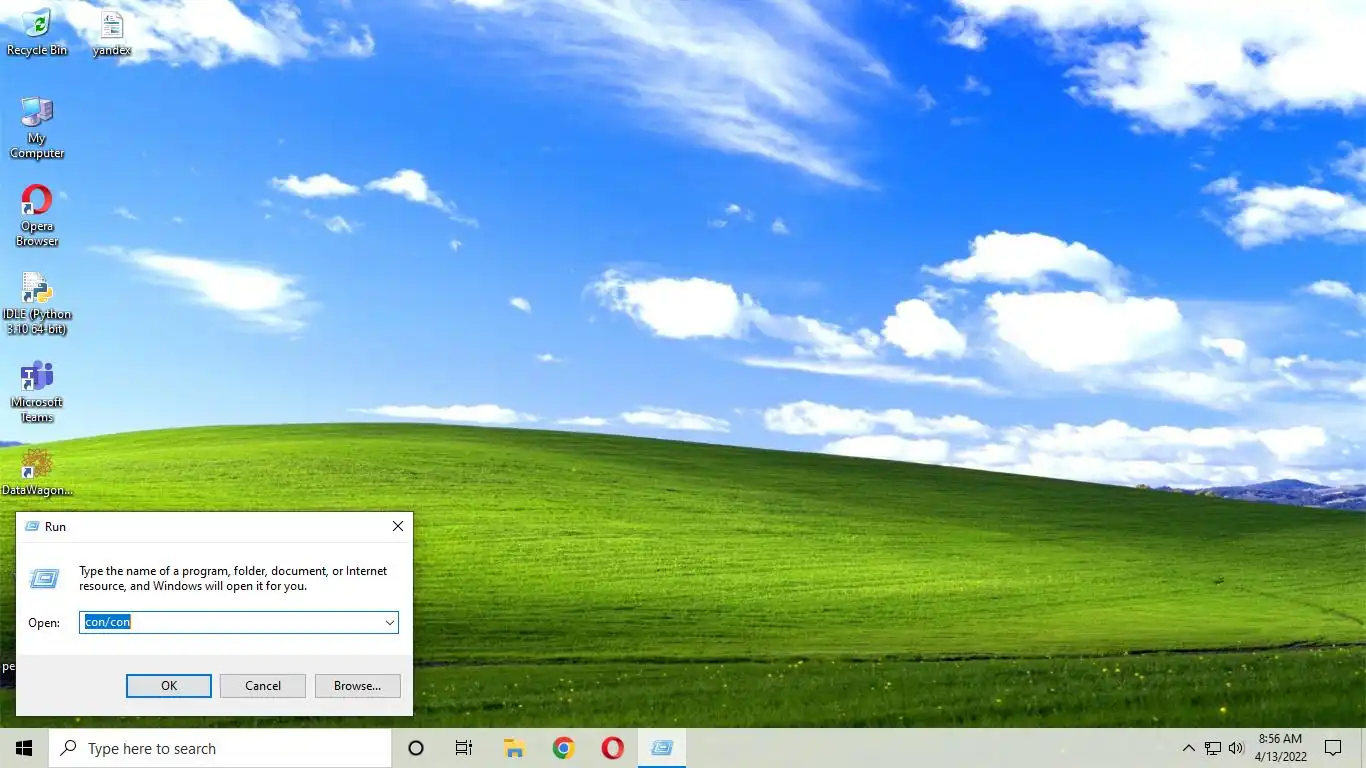Click the Run dialog title bar icon
The width and height of the screenshot is (1366, 768).
click(x=32, y=526)
